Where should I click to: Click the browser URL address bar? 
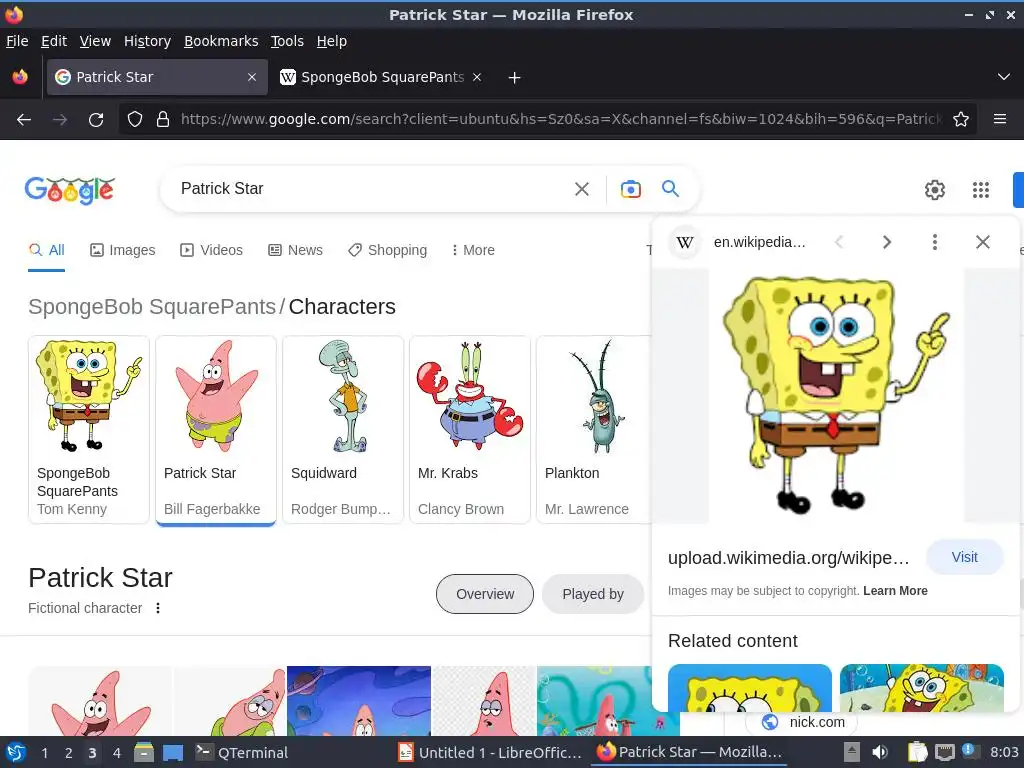coord(562,120)
